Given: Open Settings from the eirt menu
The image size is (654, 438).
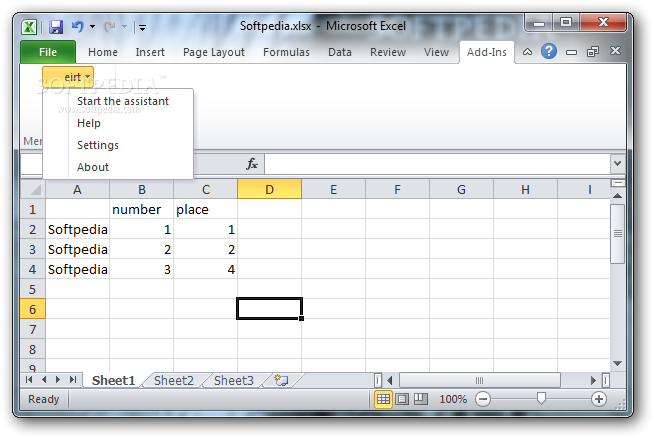Looking at the screenshot, I should pyautogui.click(x=98, y=145).
